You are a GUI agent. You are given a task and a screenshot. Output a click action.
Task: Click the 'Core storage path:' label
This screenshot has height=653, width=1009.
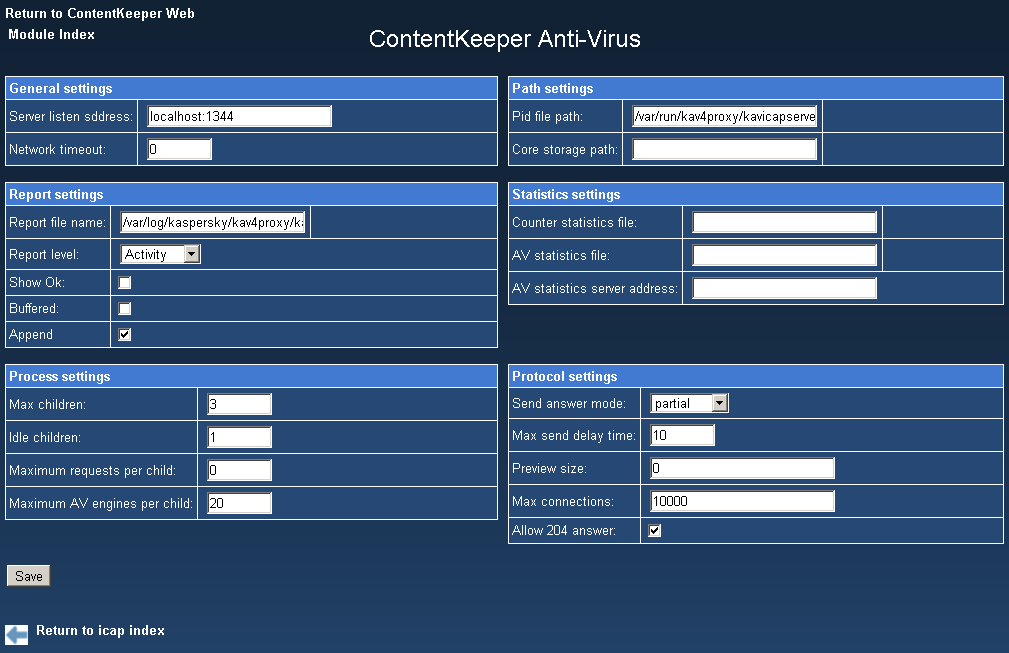point(565,149)
